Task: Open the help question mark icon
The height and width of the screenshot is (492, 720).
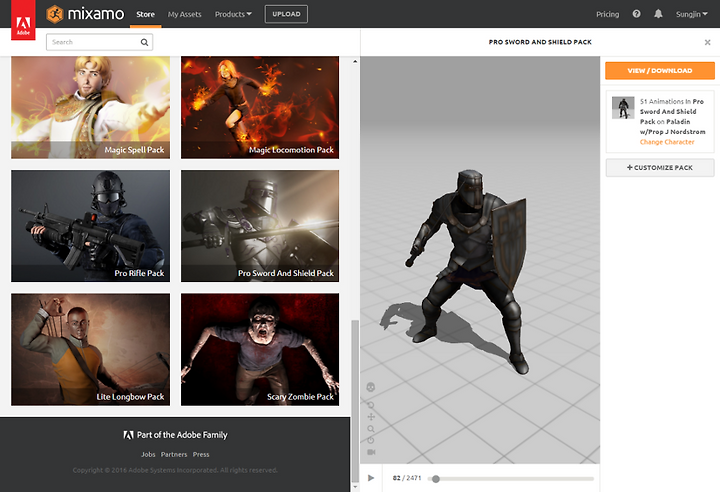Action: 636,14
